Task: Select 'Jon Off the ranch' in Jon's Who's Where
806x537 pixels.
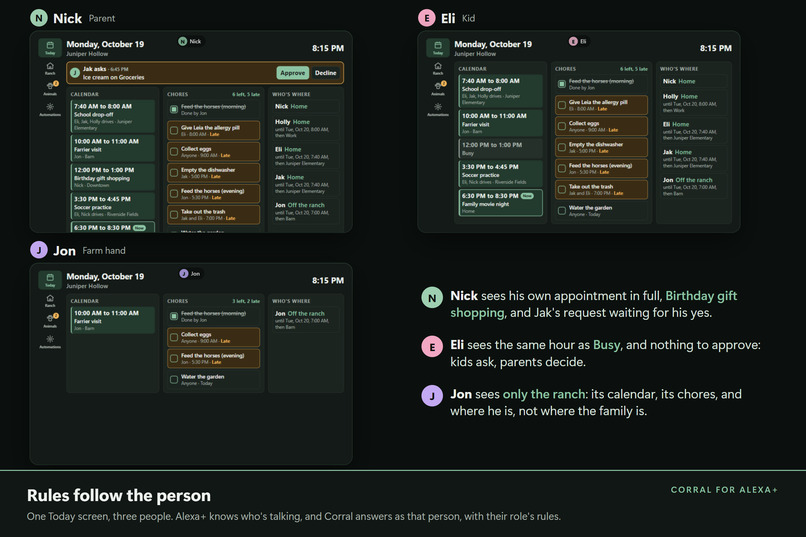Action: (x=306, y=320)
